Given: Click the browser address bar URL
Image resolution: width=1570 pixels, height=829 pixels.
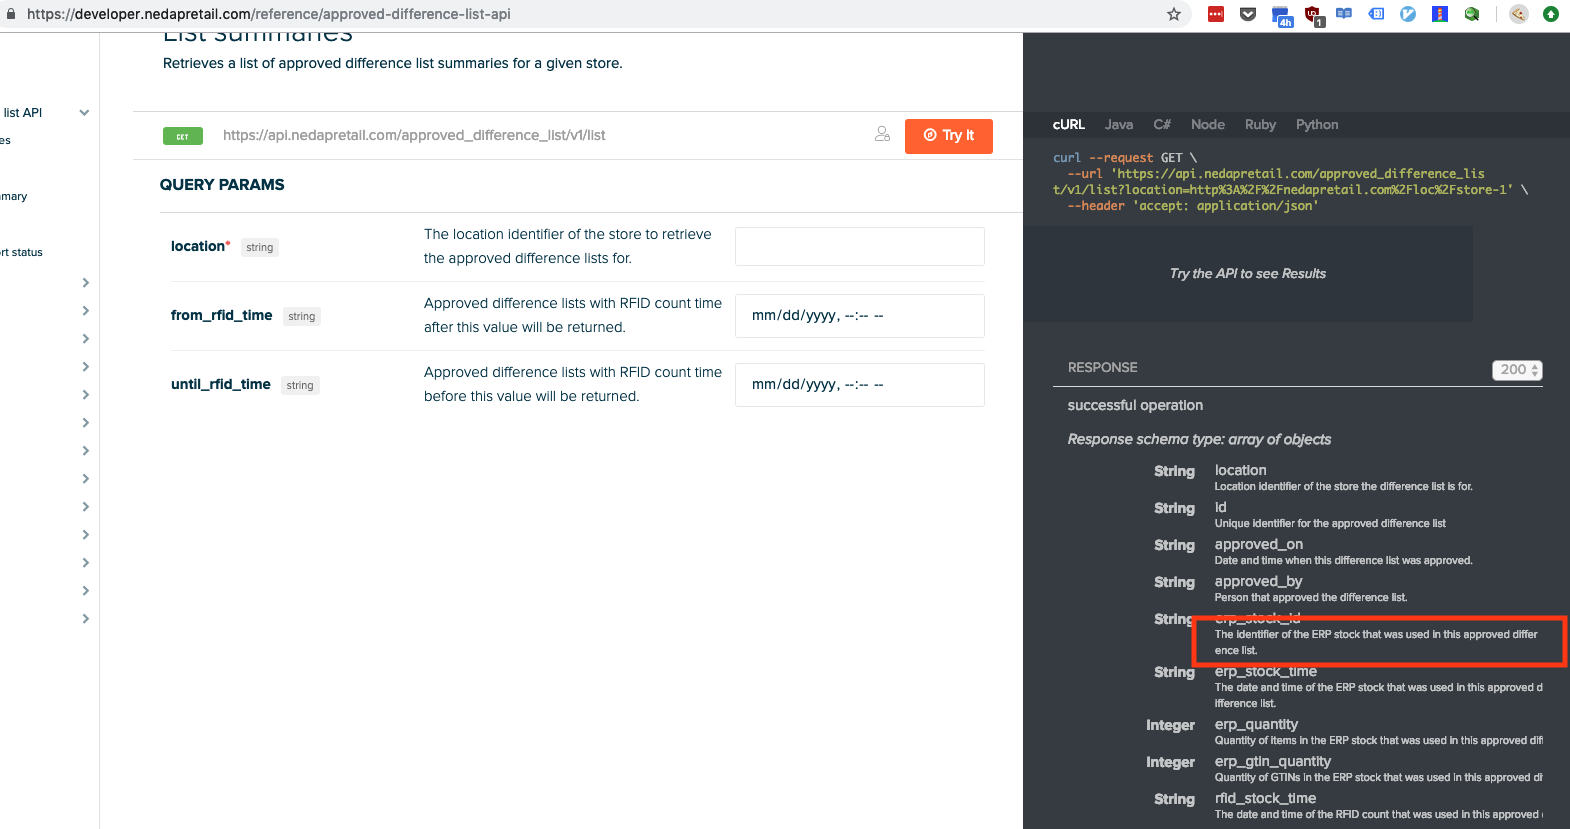Looking at the screenshot, I should [x=268, y=14].
